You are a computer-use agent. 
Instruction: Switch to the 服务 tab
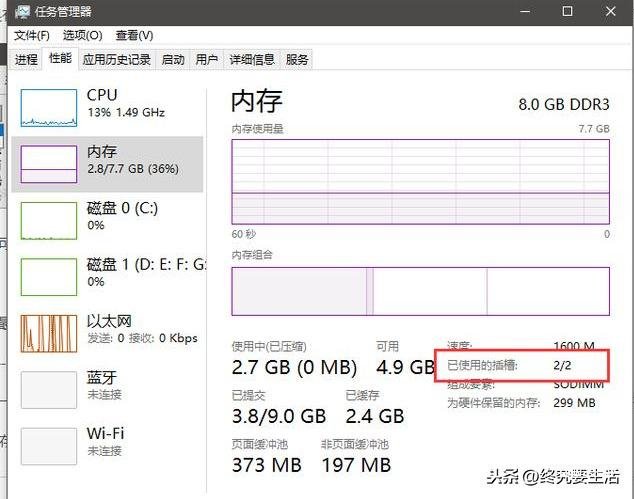pos(297,60)
